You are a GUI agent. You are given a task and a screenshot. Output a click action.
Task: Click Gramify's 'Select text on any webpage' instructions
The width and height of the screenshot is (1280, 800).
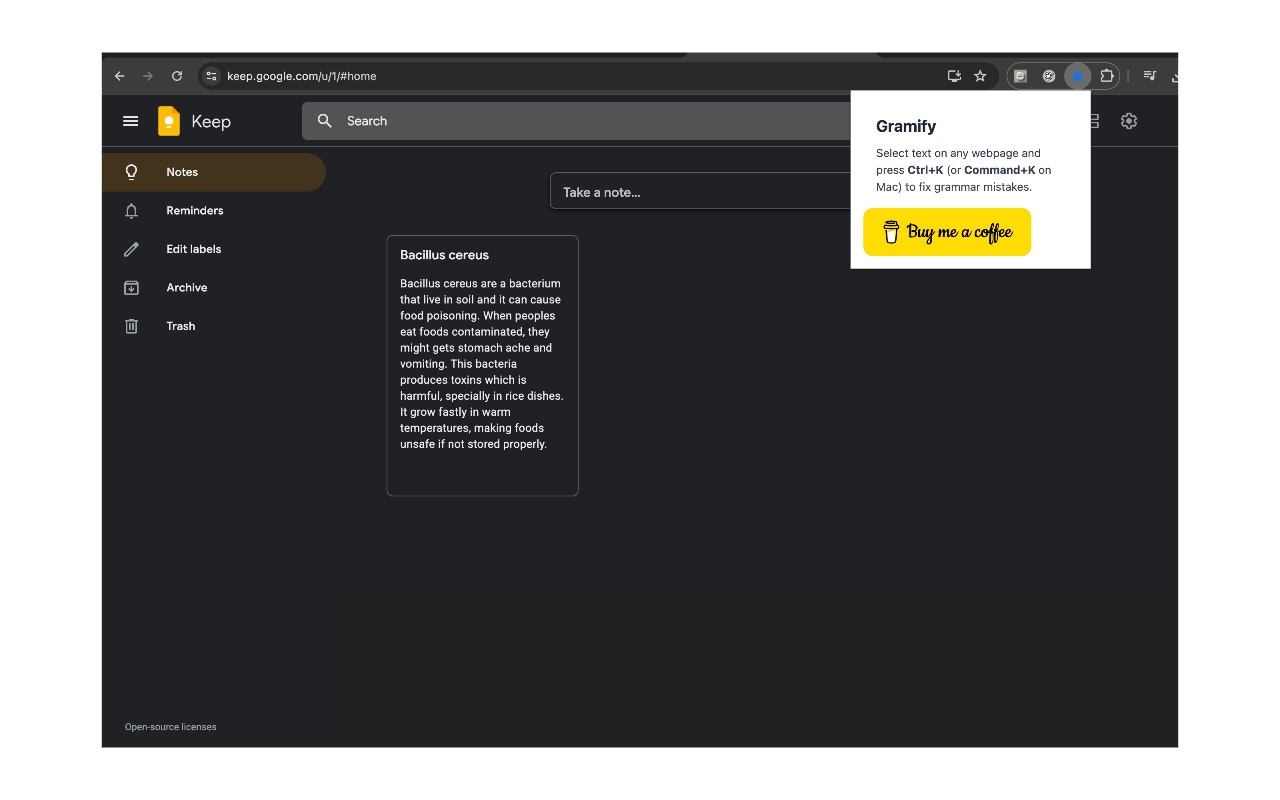(964, 170)
